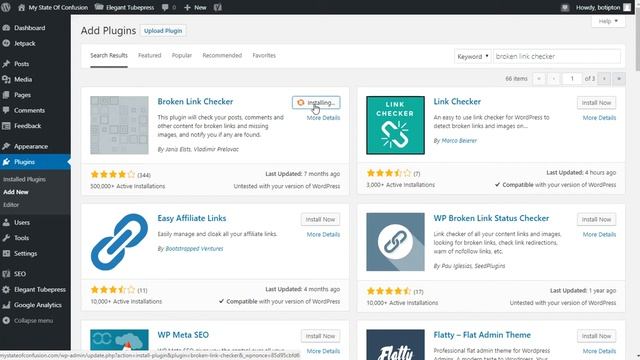Viewport: 640px width, 360px height.
Task: Open WP Broken Link Status Checker title
Action: pos(491,218)
